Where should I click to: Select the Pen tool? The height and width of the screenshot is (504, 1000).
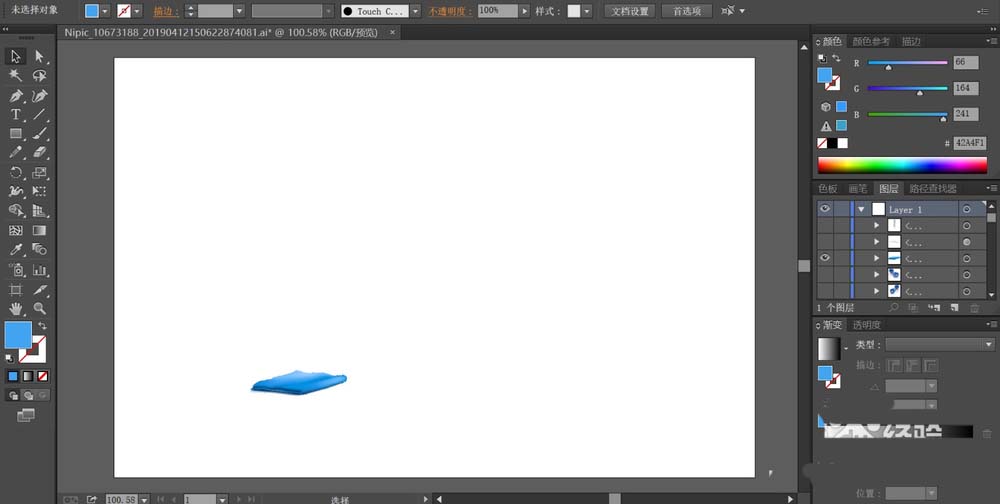pyautogui.click(x=15, y=96)
